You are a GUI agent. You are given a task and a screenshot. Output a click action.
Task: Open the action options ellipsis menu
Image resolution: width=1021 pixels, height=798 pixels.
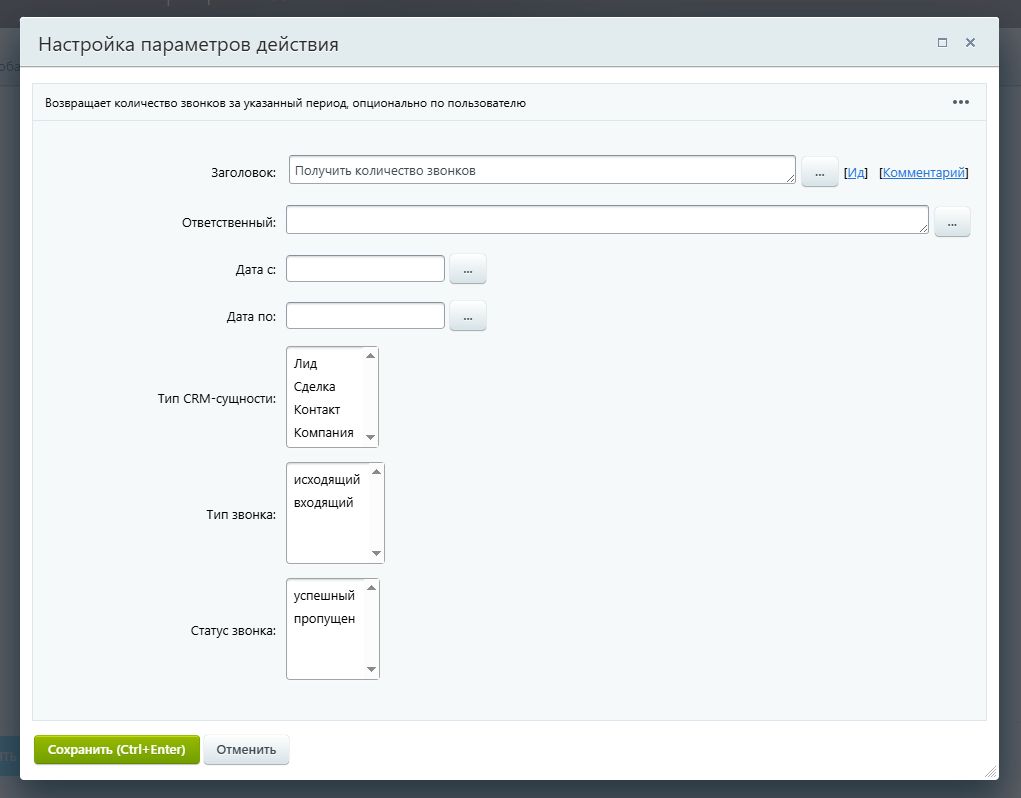961,101
